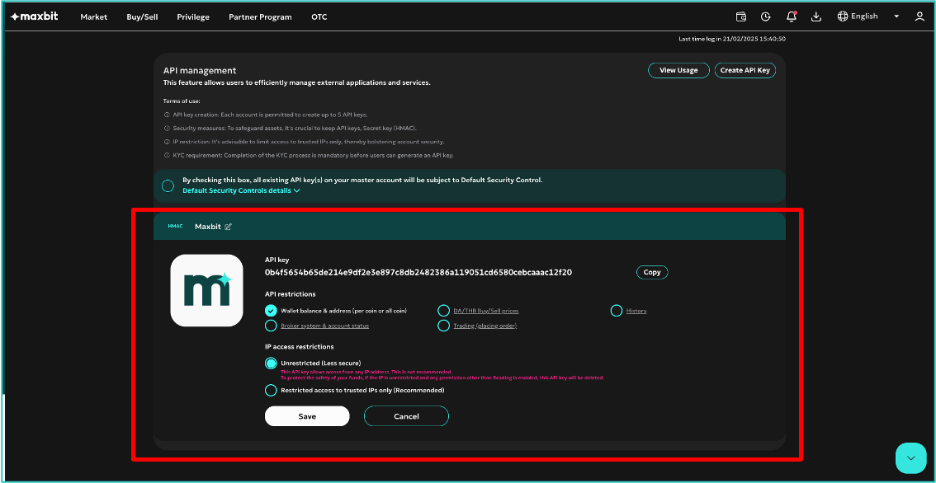
Task: Save the API key settings
Action: [307, 416]
